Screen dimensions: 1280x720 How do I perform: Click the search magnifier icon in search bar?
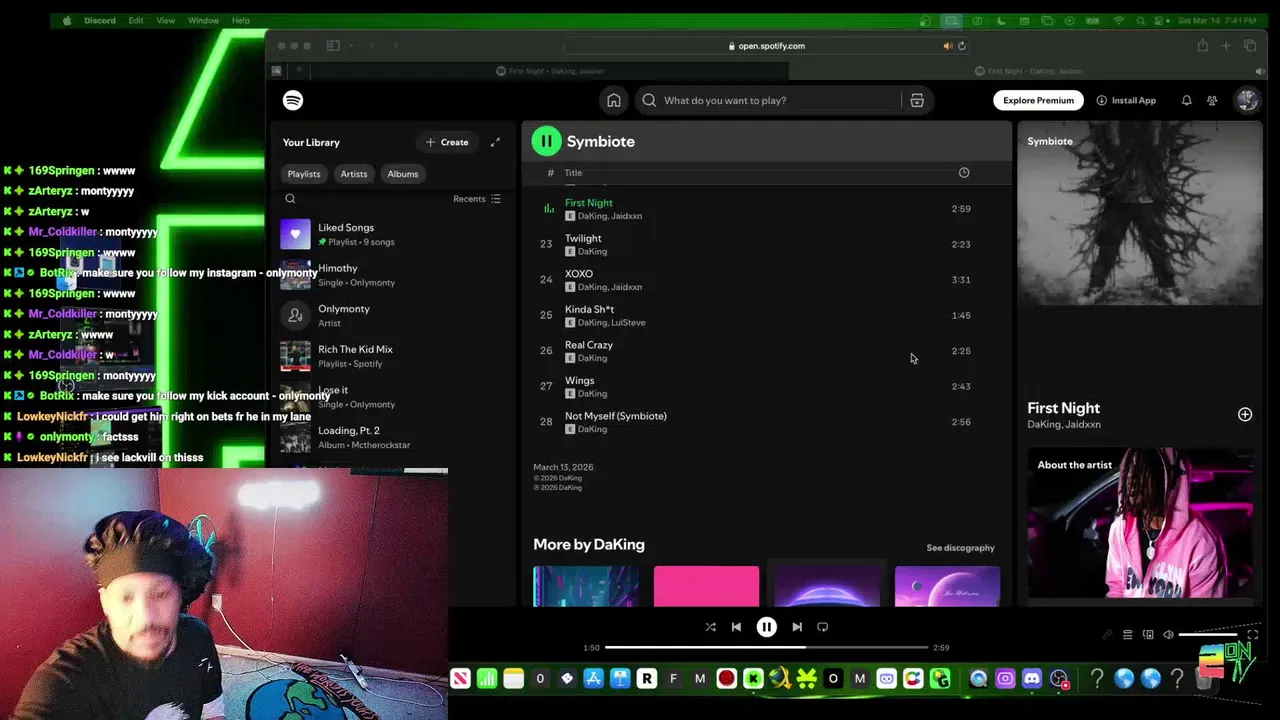(x=649, y=100)
